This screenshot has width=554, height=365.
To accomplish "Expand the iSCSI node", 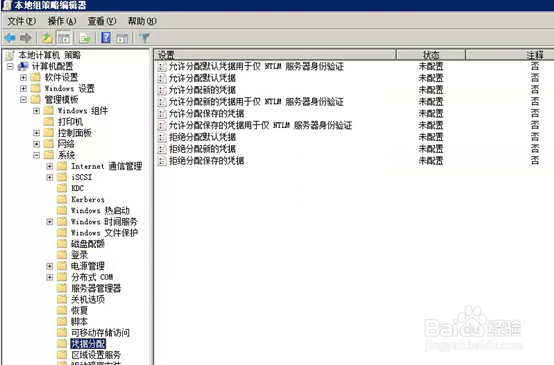I will 49,177.
